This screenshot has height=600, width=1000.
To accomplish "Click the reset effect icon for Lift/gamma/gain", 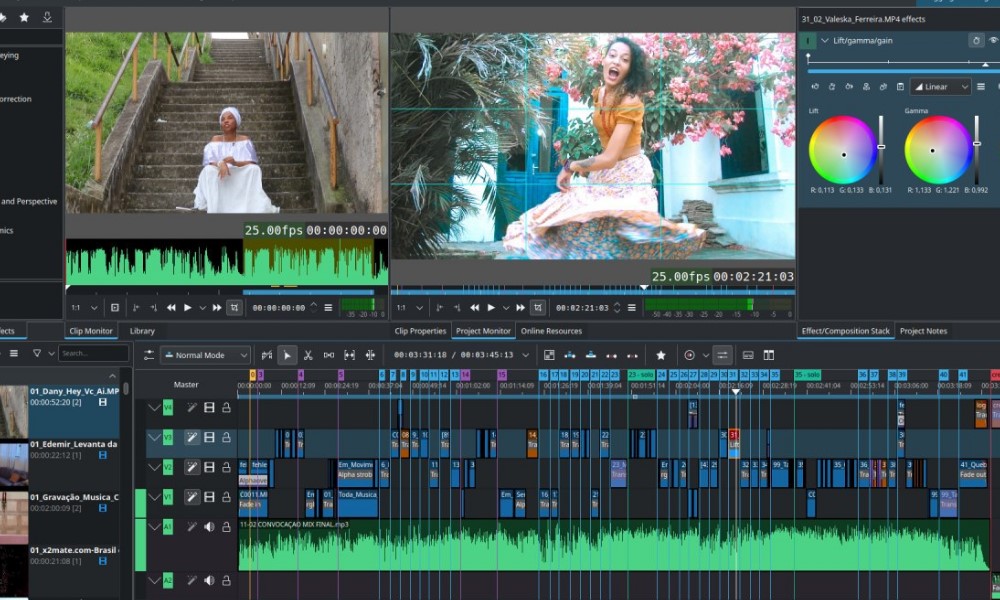I will pos(976,40).
